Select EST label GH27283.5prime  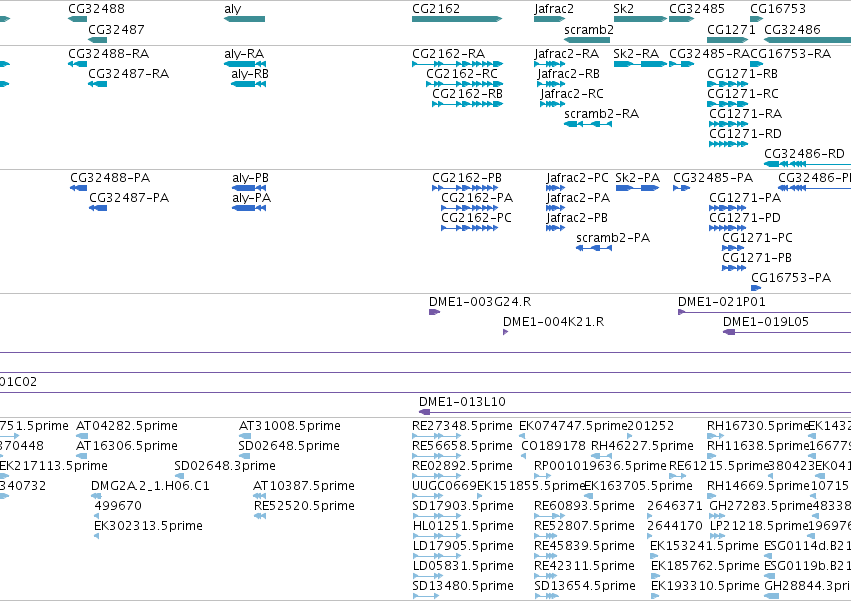[x=760, y=506]
